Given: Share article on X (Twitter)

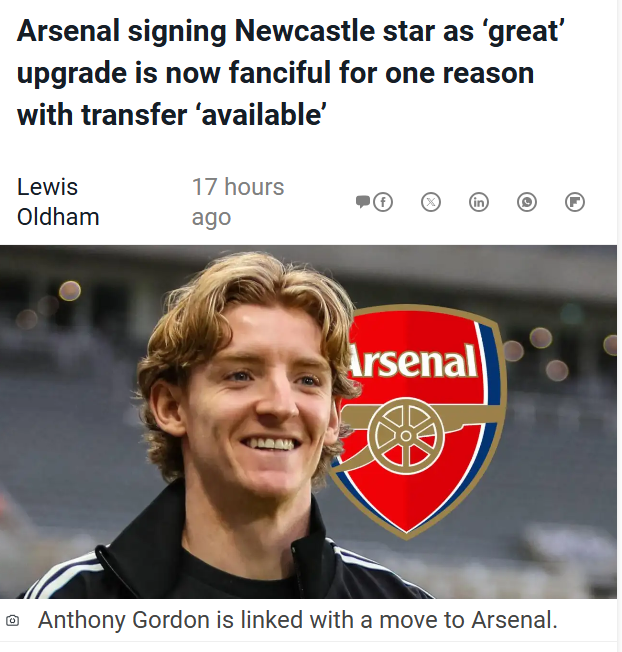Looking at the screenshot, I should click(x=431, y=202).
